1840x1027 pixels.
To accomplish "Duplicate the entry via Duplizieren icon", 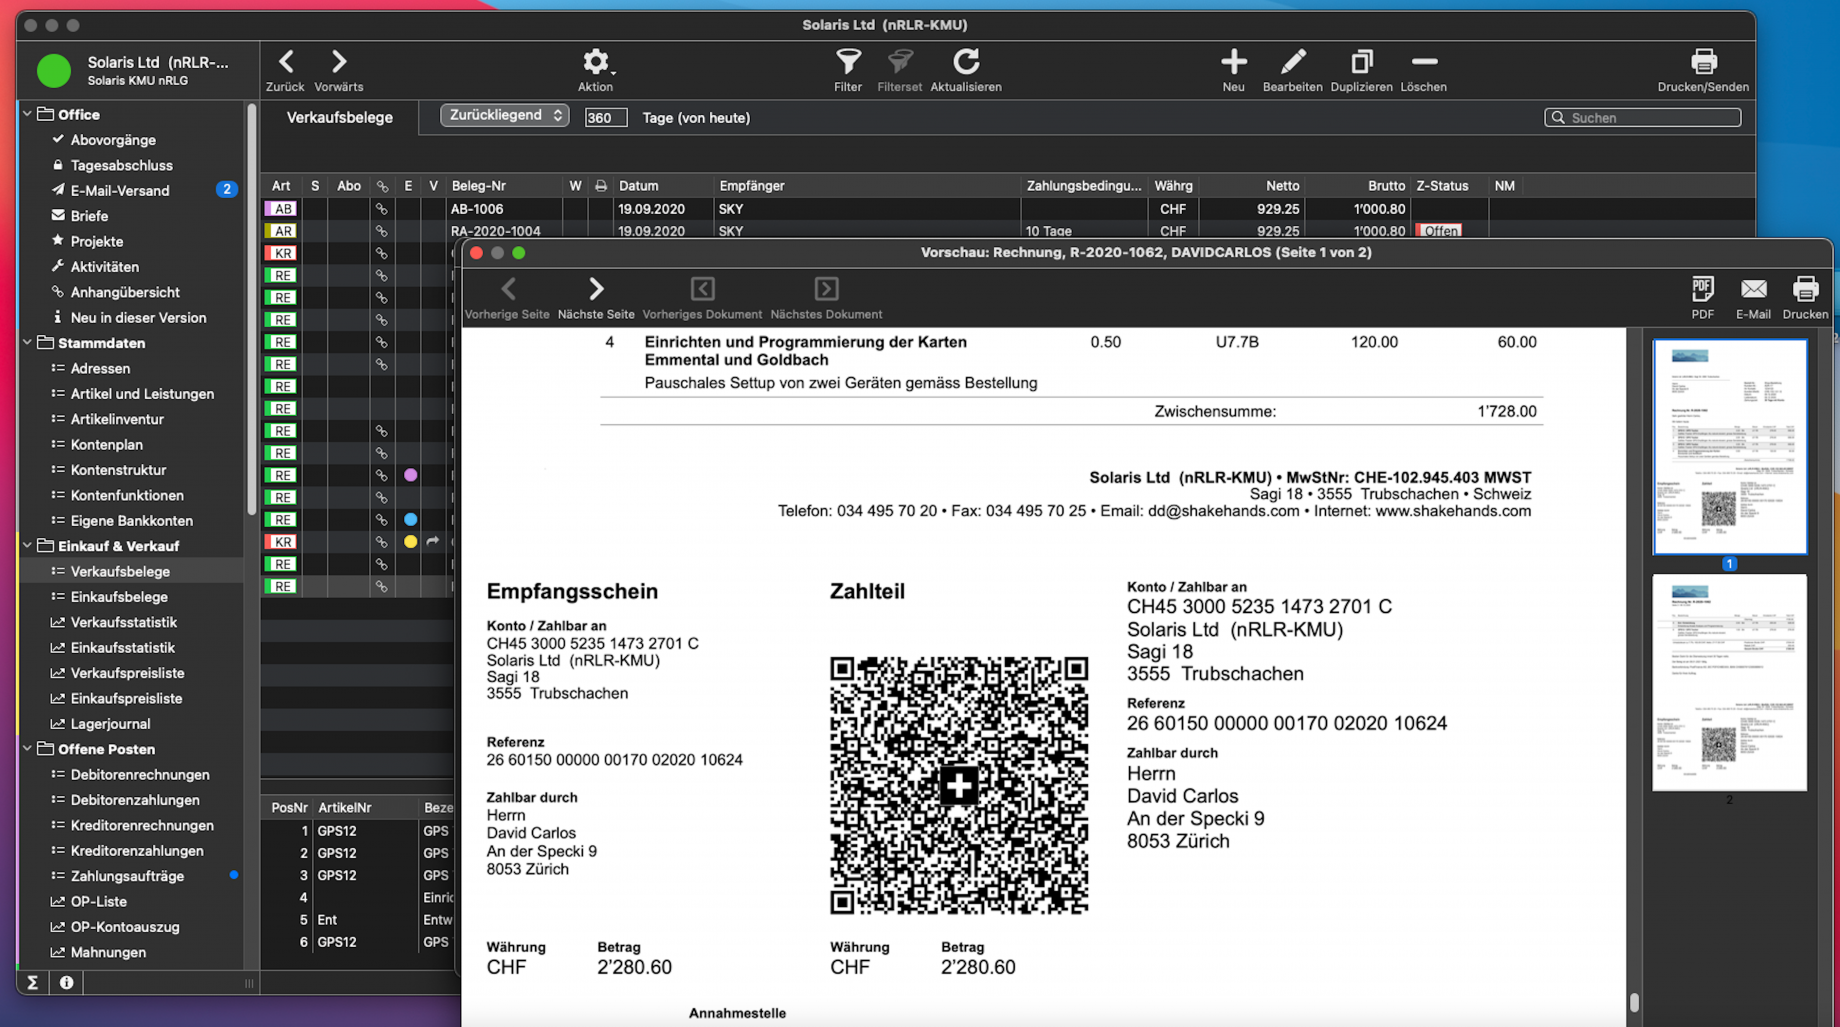I will [1360, 63].
